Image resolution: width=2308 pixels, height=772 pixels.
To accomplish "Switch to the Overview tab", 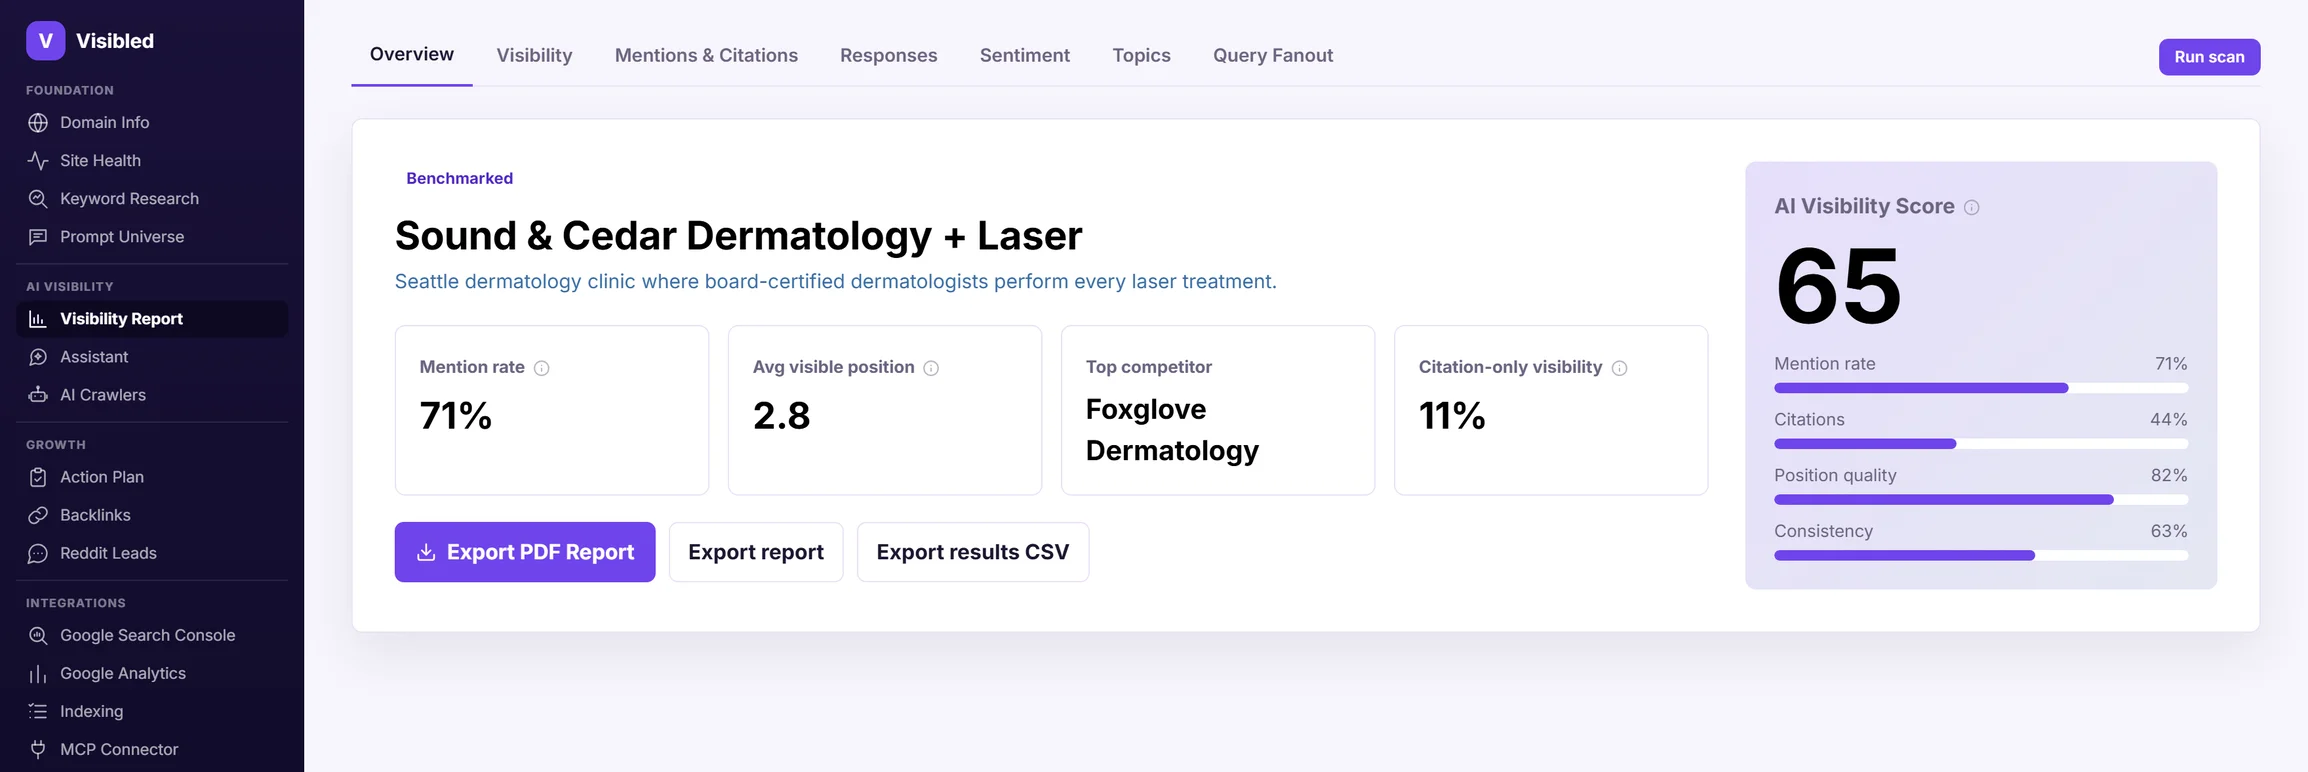I will pos(412,54).
